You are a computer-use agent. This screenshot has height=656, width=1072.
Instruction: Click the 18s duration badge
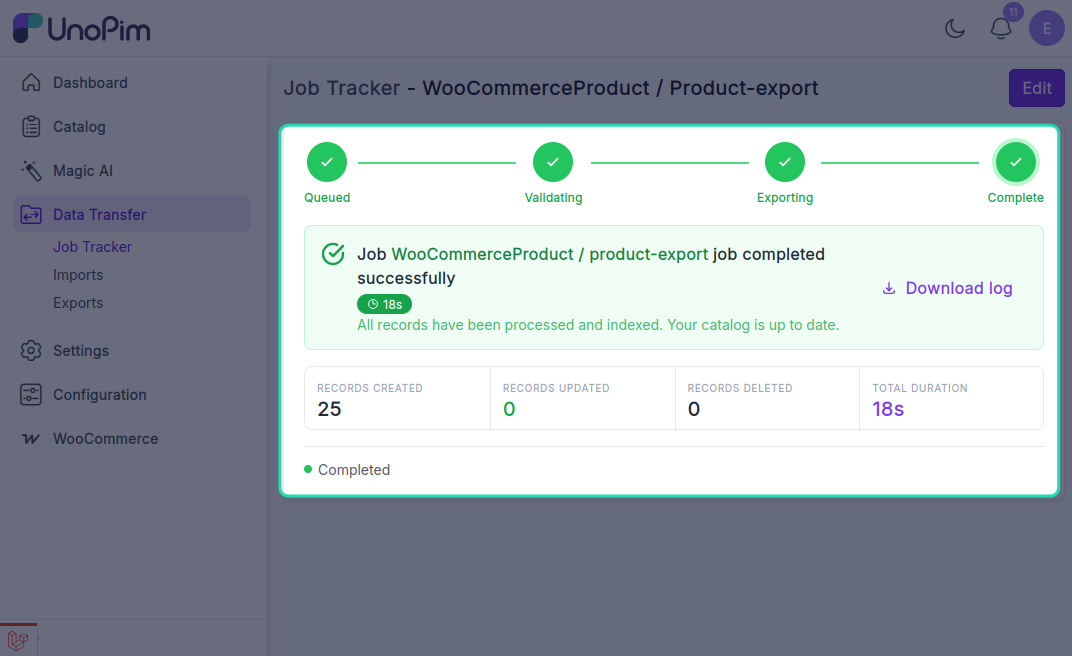[384, 304]
